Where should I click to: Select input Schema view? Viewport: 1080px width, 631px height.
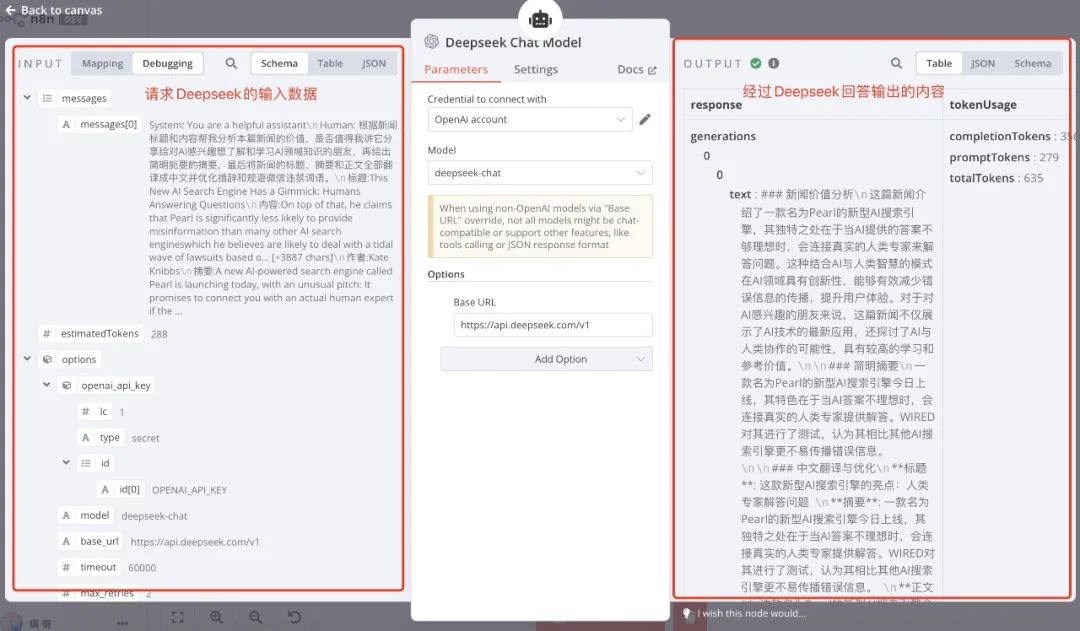[279, 63]
